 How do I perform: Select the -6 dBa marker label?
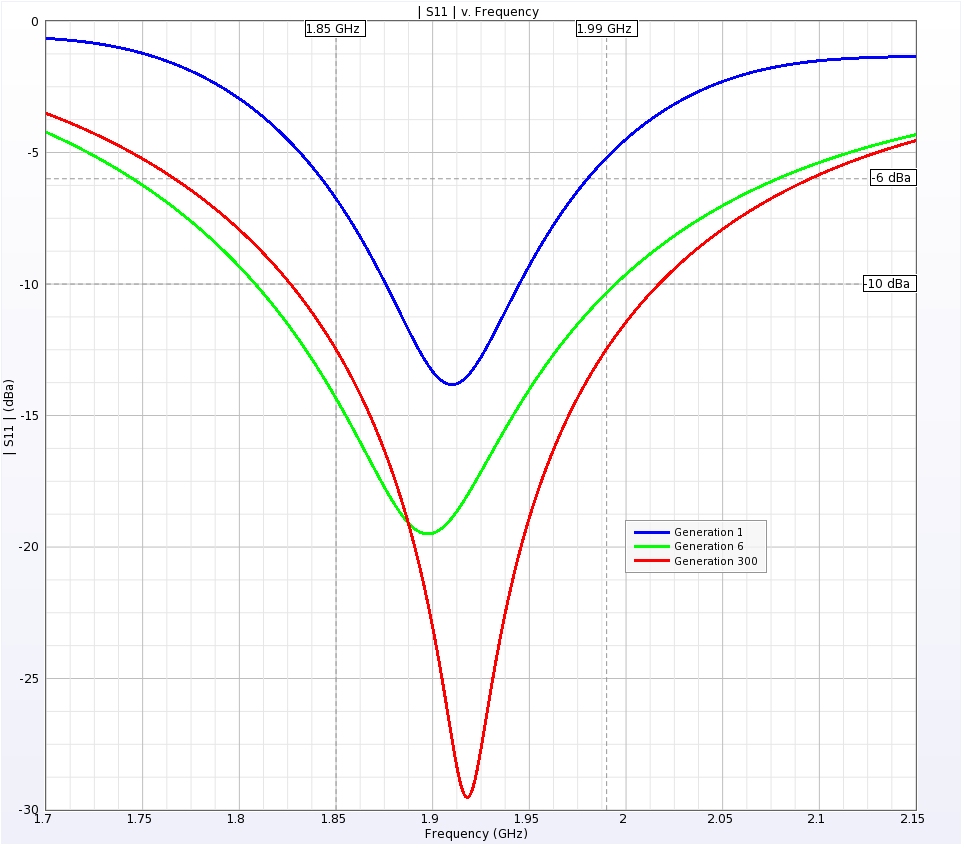coord(893,178)
